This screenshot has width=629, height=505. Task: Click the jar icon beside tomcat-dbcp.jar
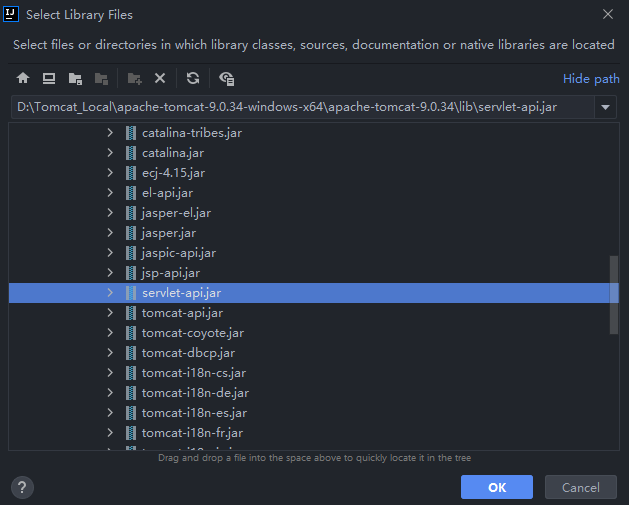[131, 353]
